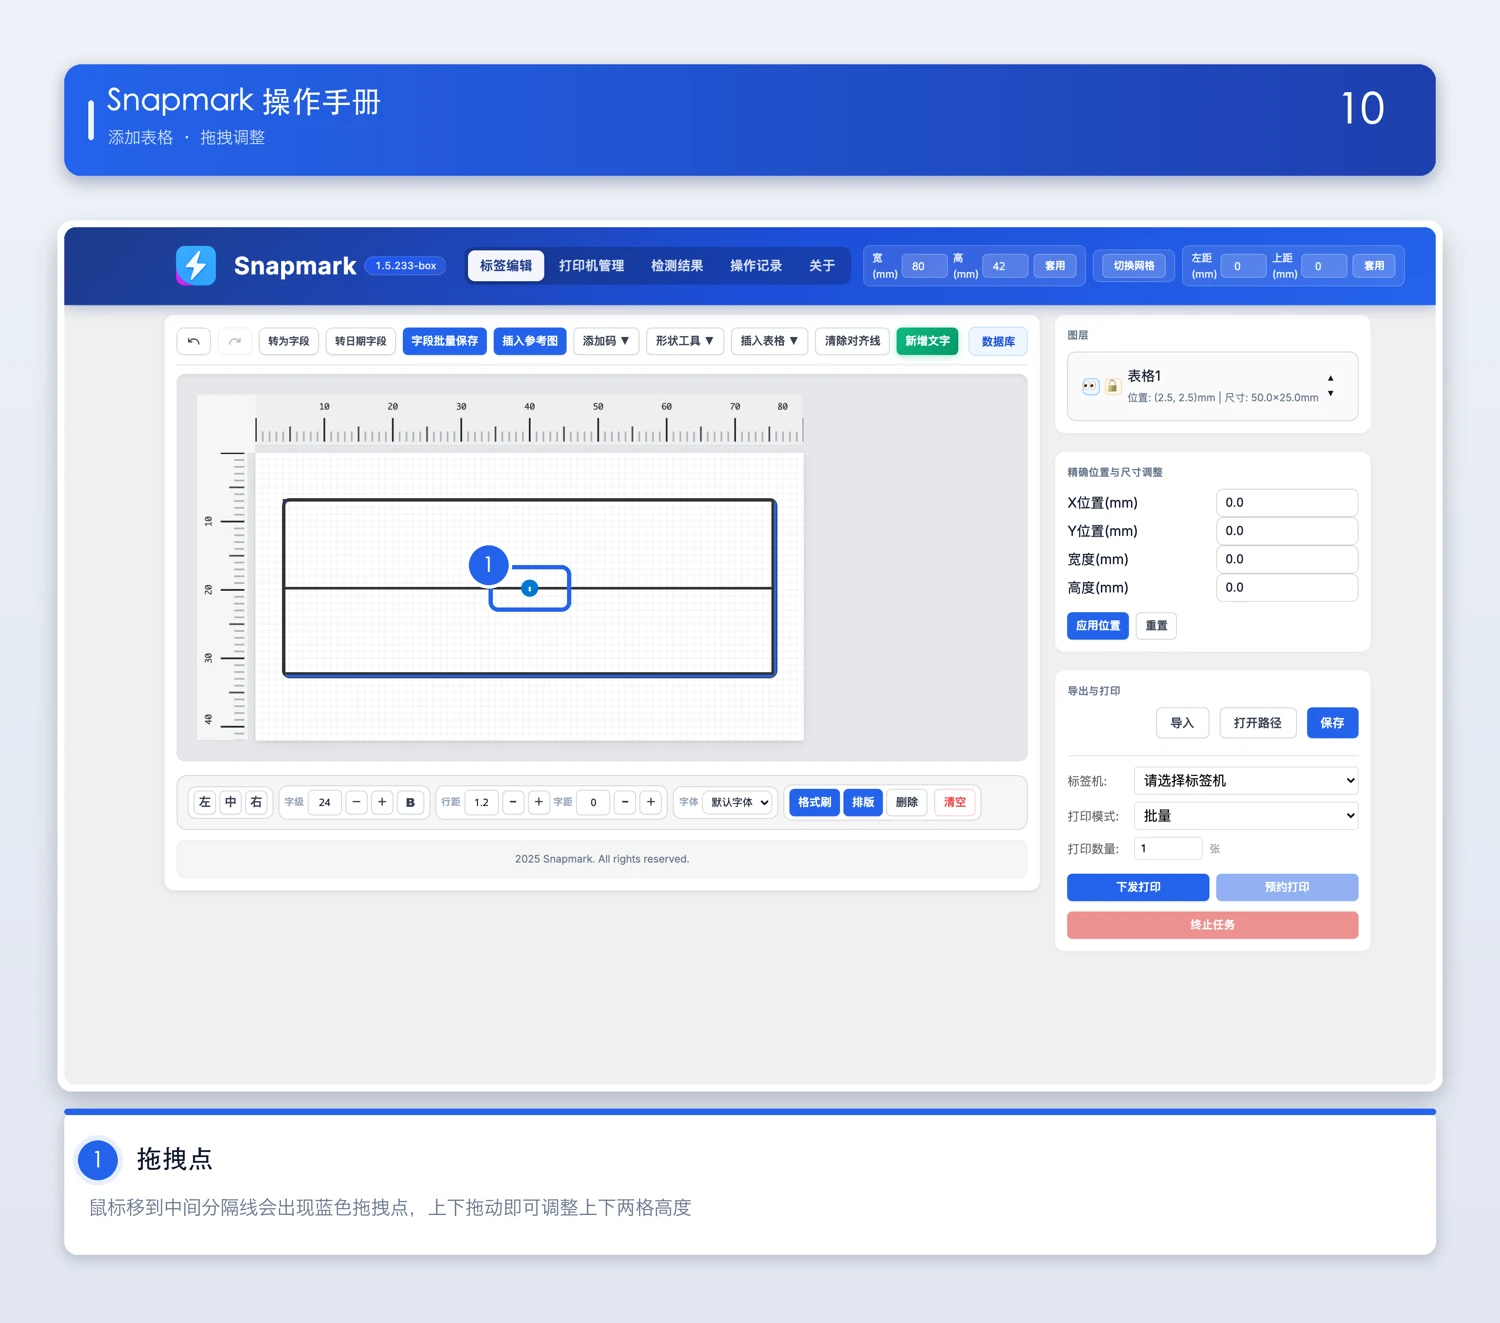The width and height of the screenshot is (1500, 1323).
Task: Click 删除 delete button
Action: [x=907, y=802]
